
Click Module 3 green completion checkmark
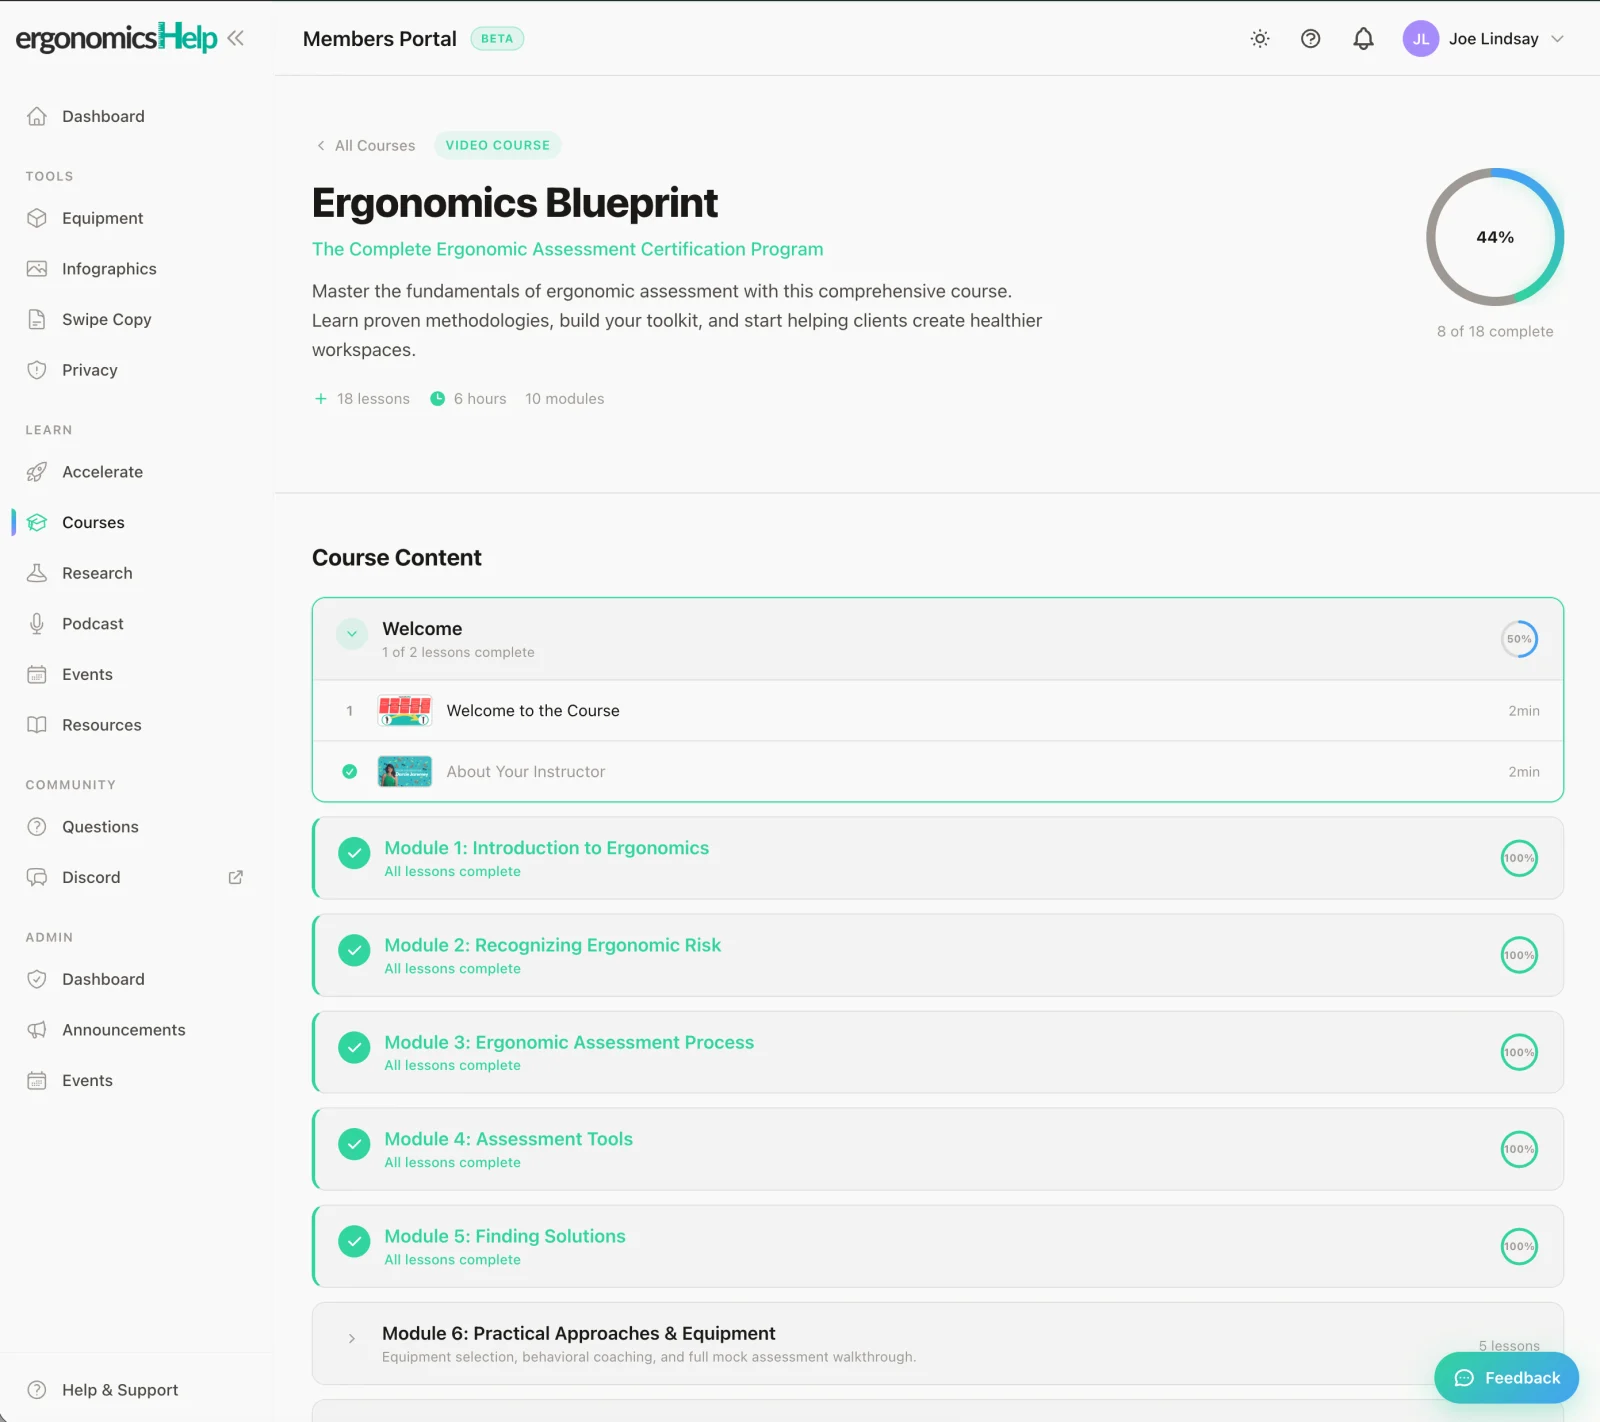[x=354, y=1048]
